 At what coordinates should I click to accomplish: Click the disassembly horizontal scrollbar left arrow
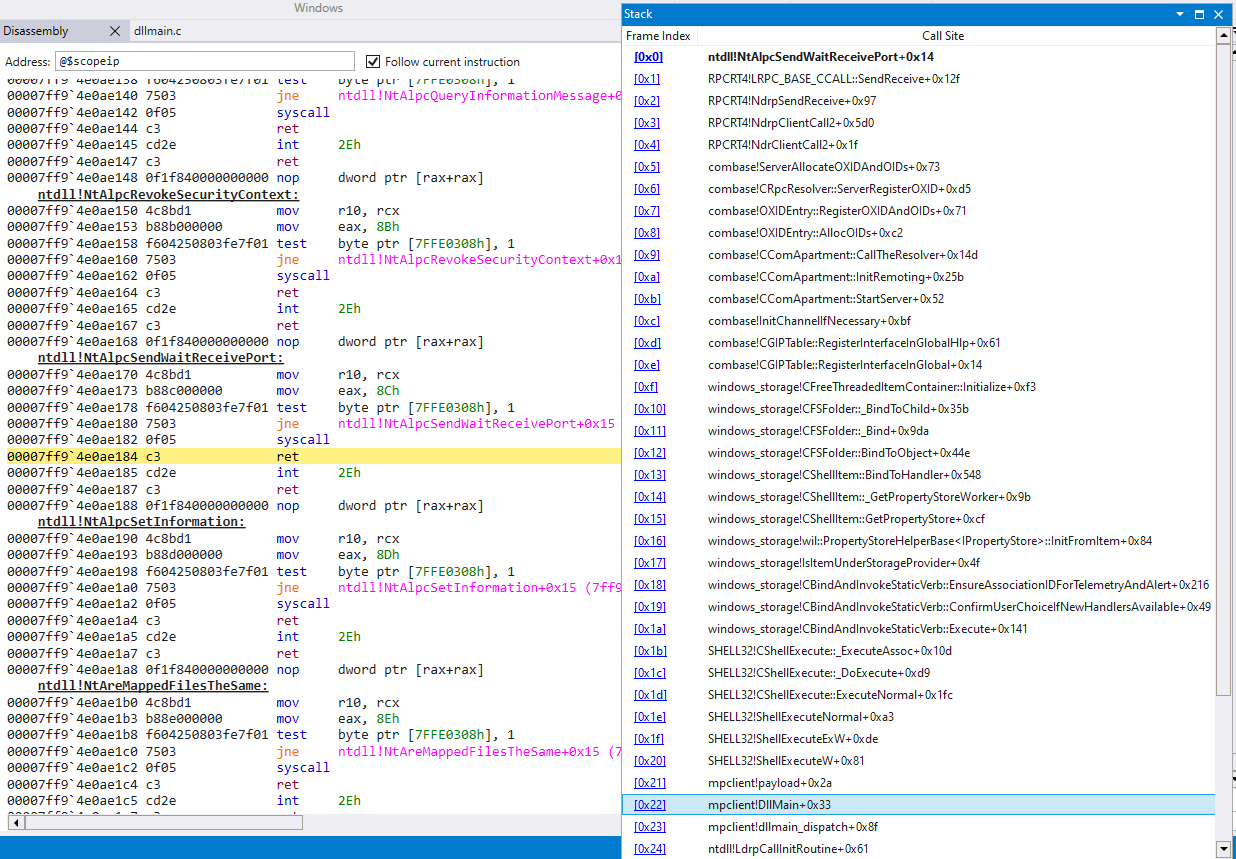14,823
